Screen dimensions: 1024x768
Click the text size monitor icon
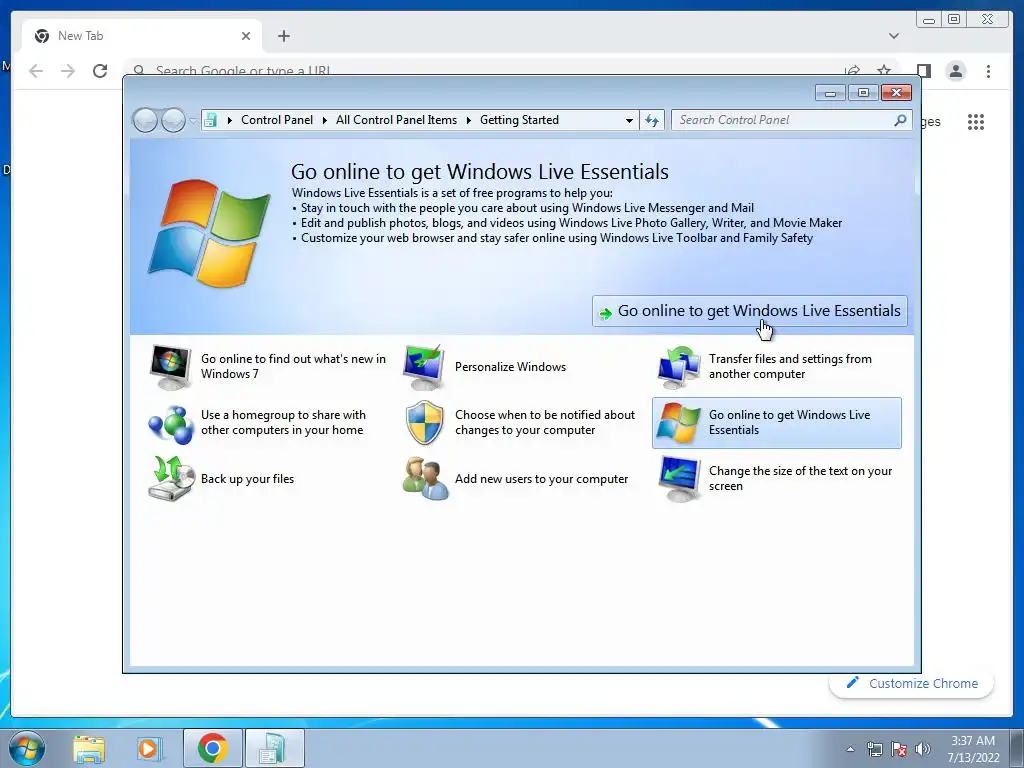[679, 479]
